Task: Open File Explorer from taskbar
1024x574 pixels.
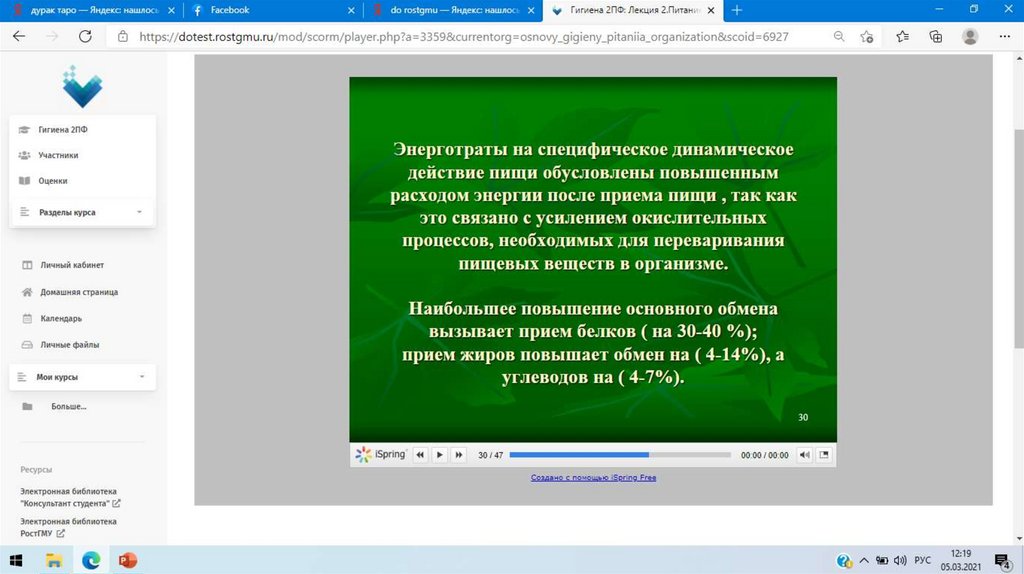Action: pos(54,560)
